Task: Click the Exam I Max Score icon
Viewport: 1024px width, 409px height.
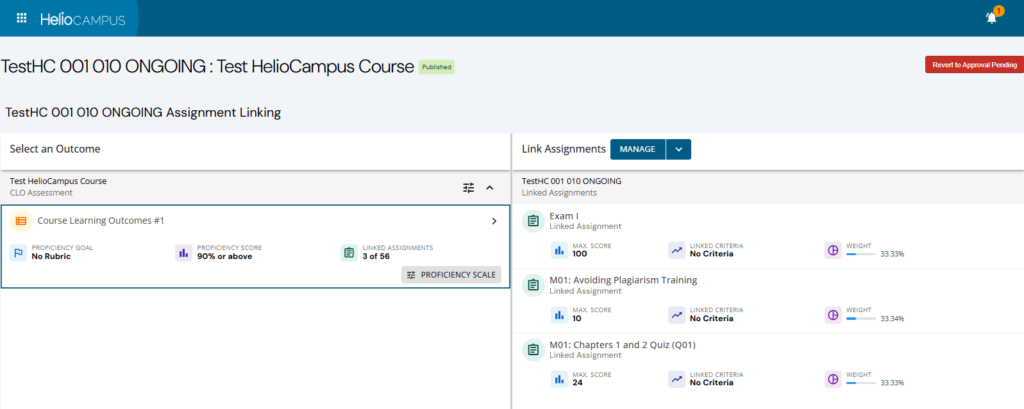Action: (x=559, y=250)
